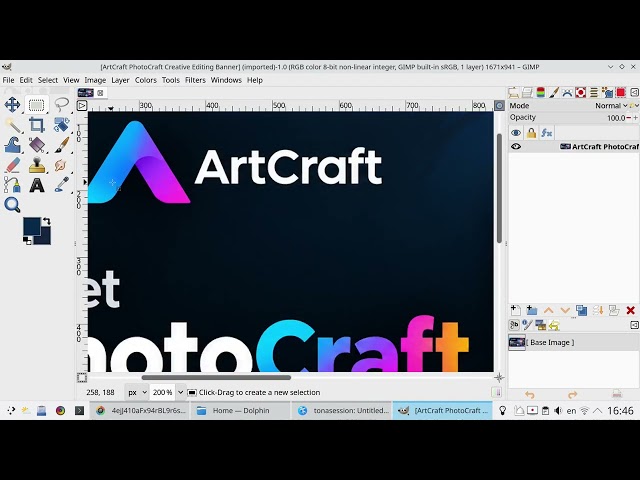The width and height of the screenshot is (640, 480).
Task: Open the Brushes tab with paintbrush icon
Action: tap(553, 93)
